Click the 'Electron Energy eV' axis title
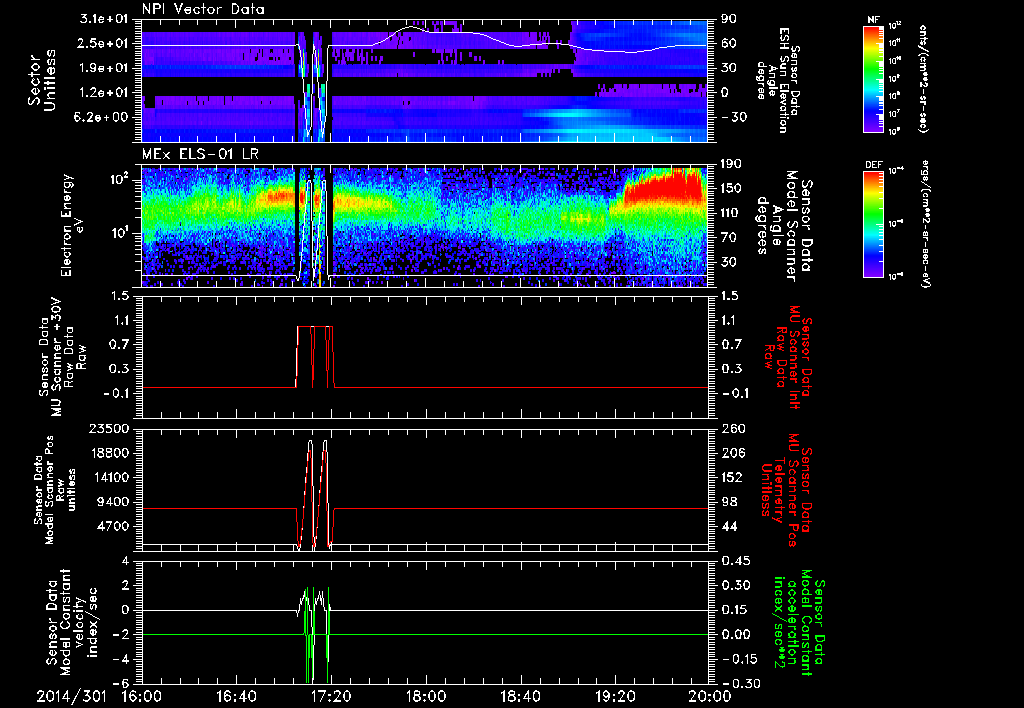The height and width of the screenshot is (708, 1024). (73, 225)
